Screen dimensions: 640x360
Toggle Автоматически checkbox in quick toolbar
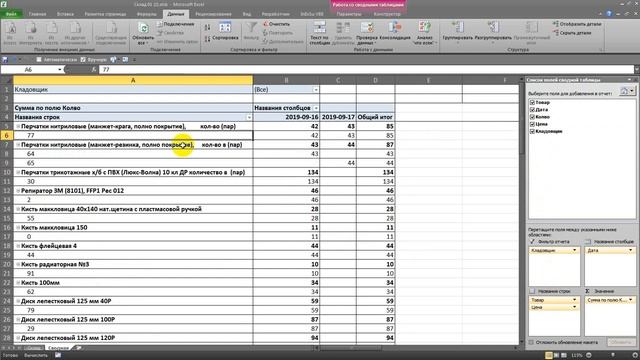(39, 60)
